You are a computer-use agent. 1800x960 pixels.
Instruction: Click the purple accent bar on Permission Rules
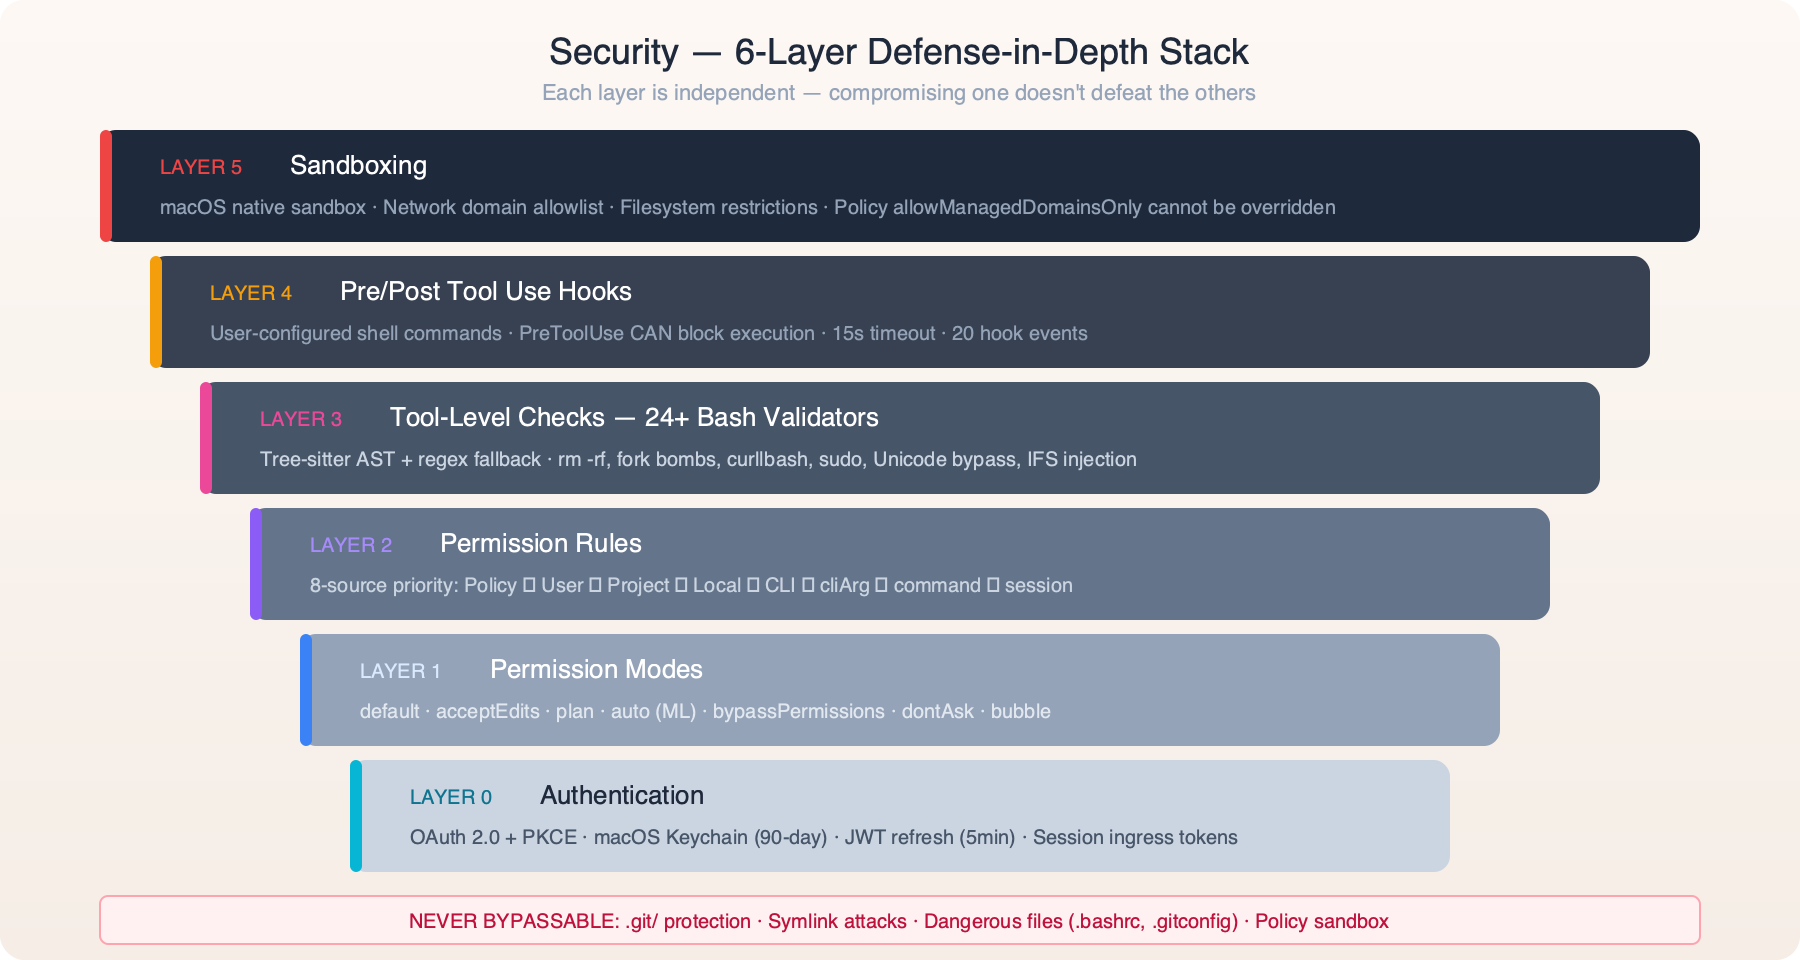pyautogui.click(x=255, y=563)
